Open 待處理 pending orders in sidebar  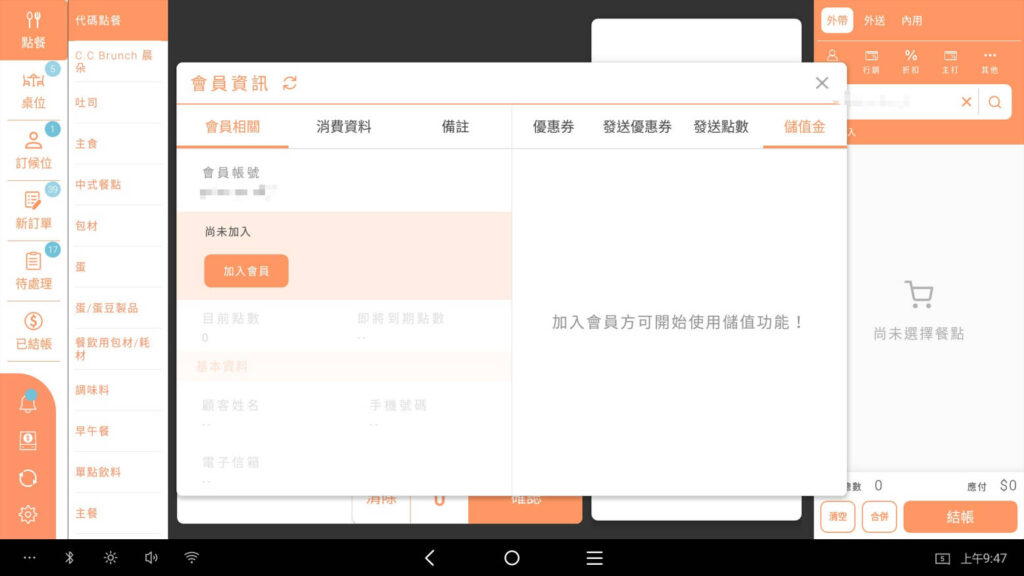point(33,271)
